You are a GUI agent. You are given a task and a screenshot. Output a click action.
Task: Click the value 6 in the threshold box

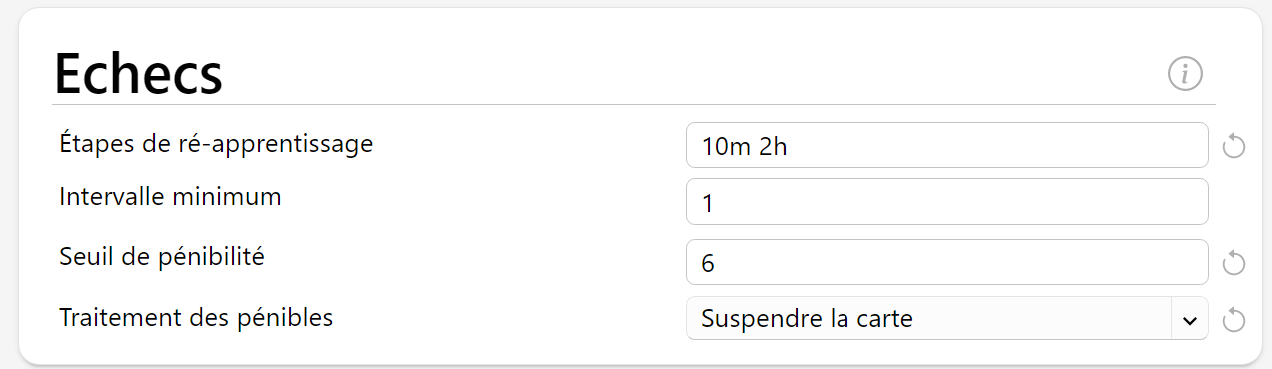click(x=708, y=263)
